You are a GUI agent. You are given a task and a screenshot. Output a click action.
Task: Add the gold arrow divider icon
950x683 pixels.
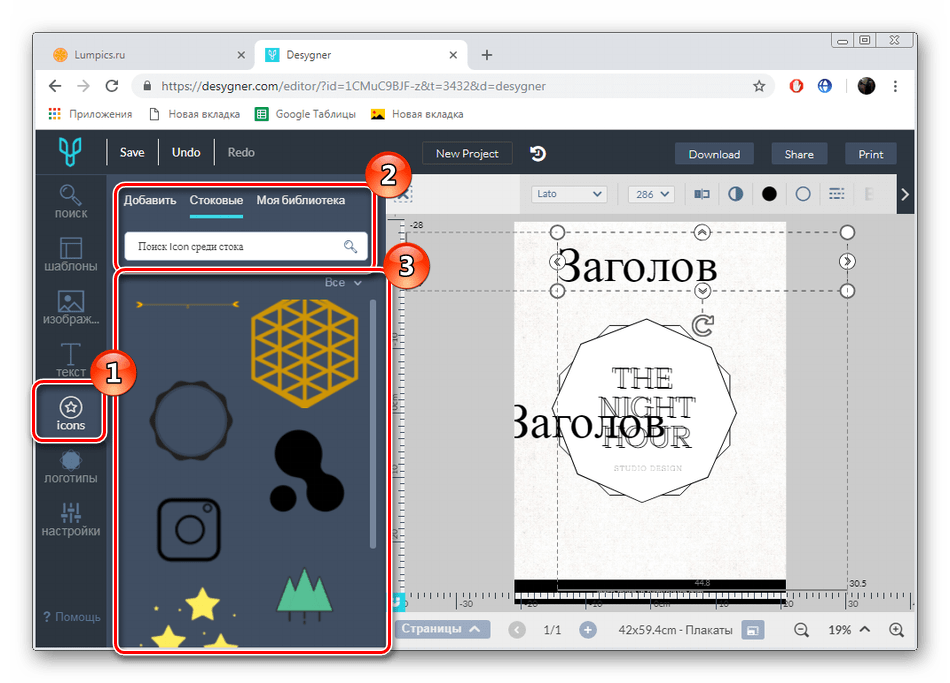(188, 305)
